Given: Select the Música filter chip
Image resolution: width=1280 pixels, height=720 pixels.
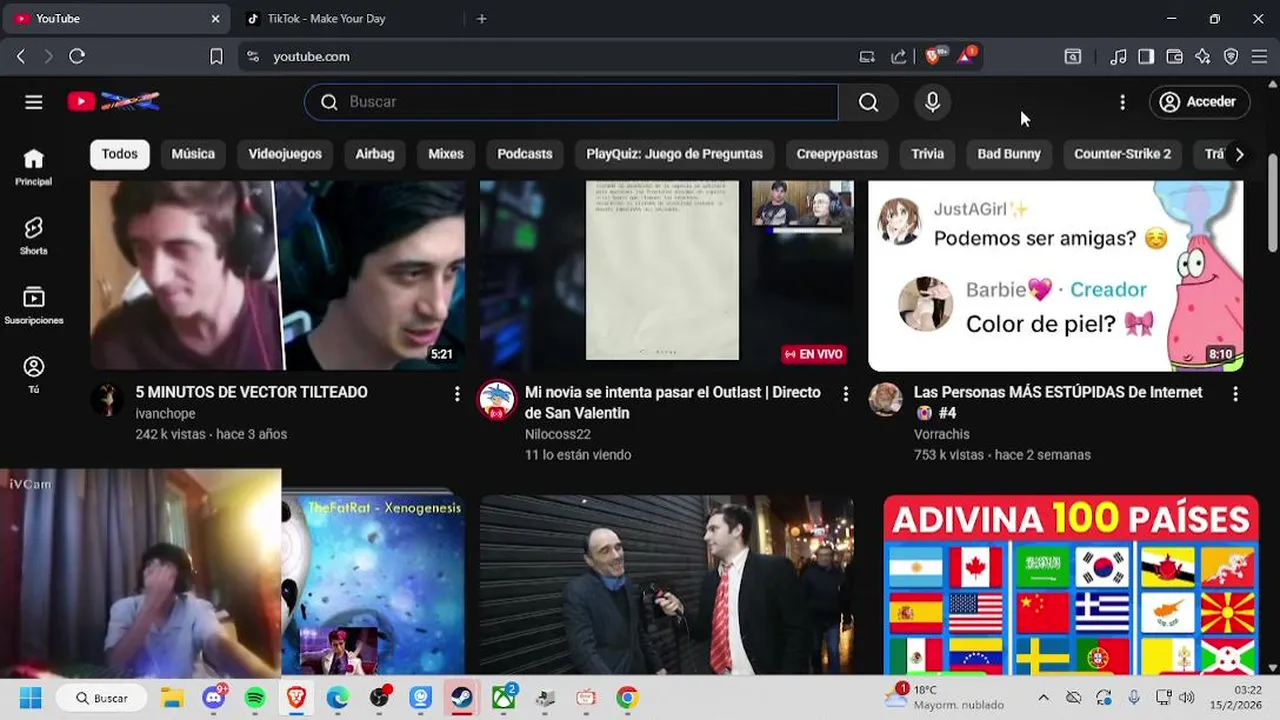Looking at the screenshot, I should point(193,154).
